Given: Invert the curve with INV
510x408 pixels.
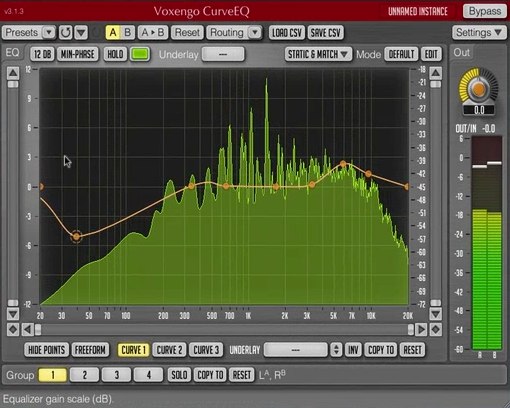Looking at the screenshot, I should 353,350.
